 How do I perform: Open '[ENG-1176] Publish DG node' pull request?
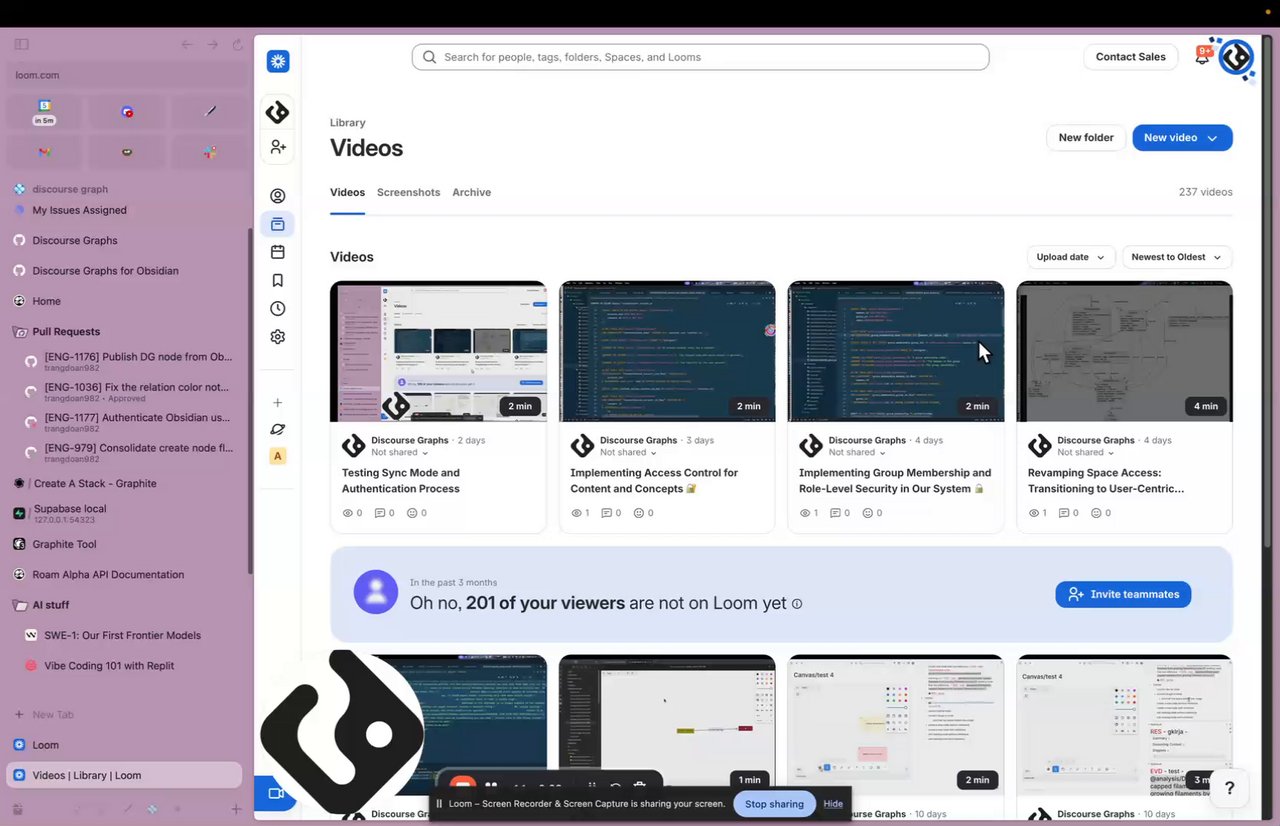point(130,361)
